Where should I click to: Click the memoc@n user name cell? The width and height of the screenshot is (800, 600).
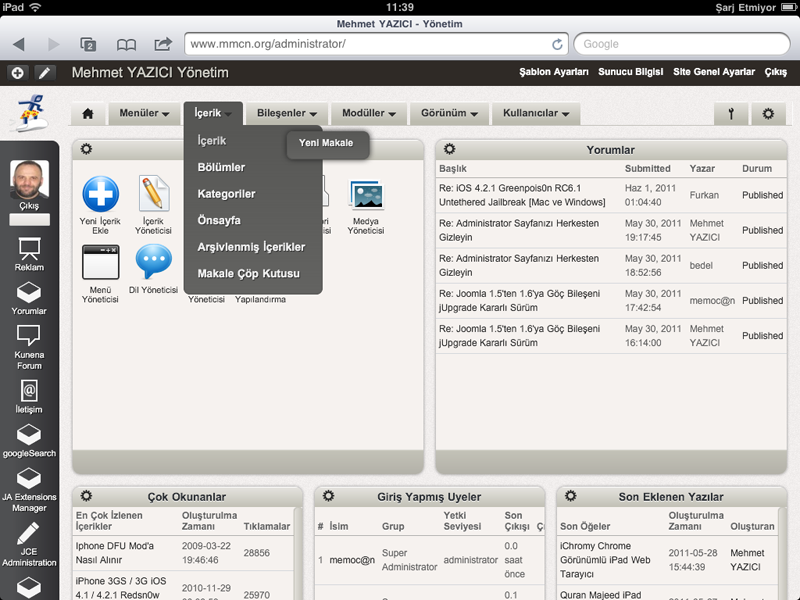pos(352,560)
